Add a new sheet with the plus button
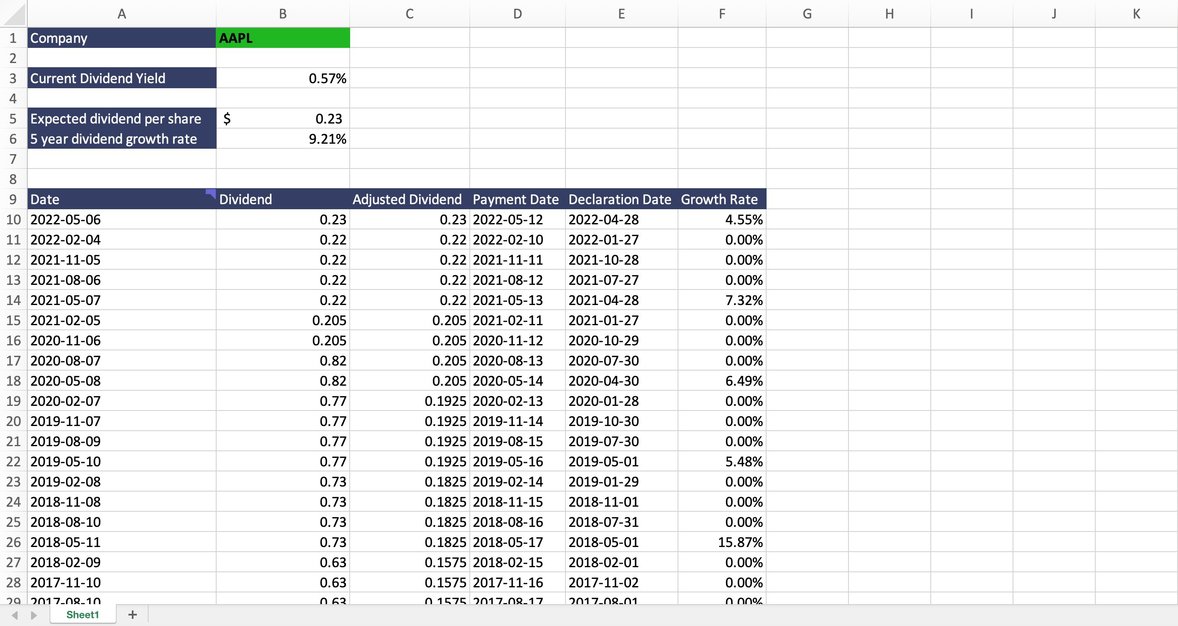Image resolution: width=1178 pixels, height=626 pixels. (131, 614)
